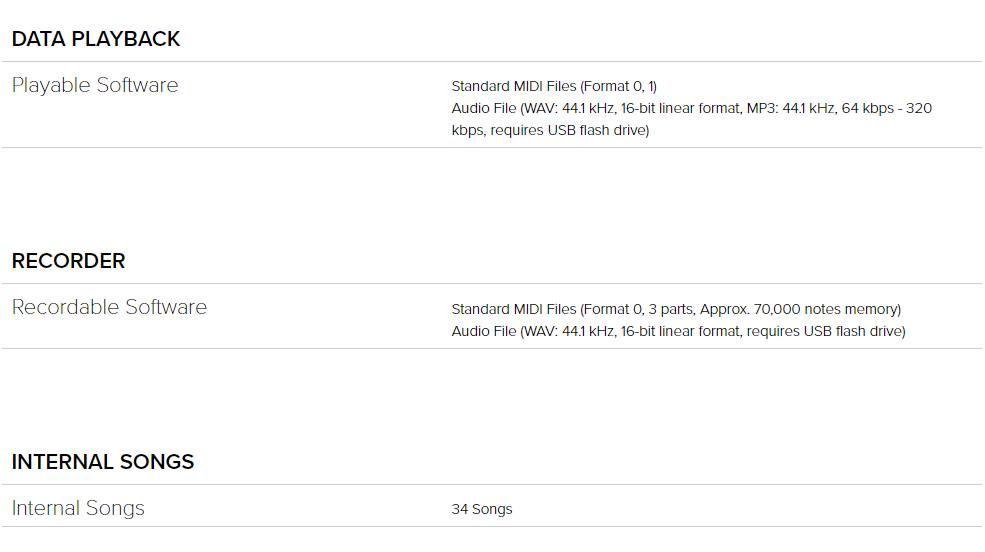Select the Internal Songs row label

(x=78, y=508)
